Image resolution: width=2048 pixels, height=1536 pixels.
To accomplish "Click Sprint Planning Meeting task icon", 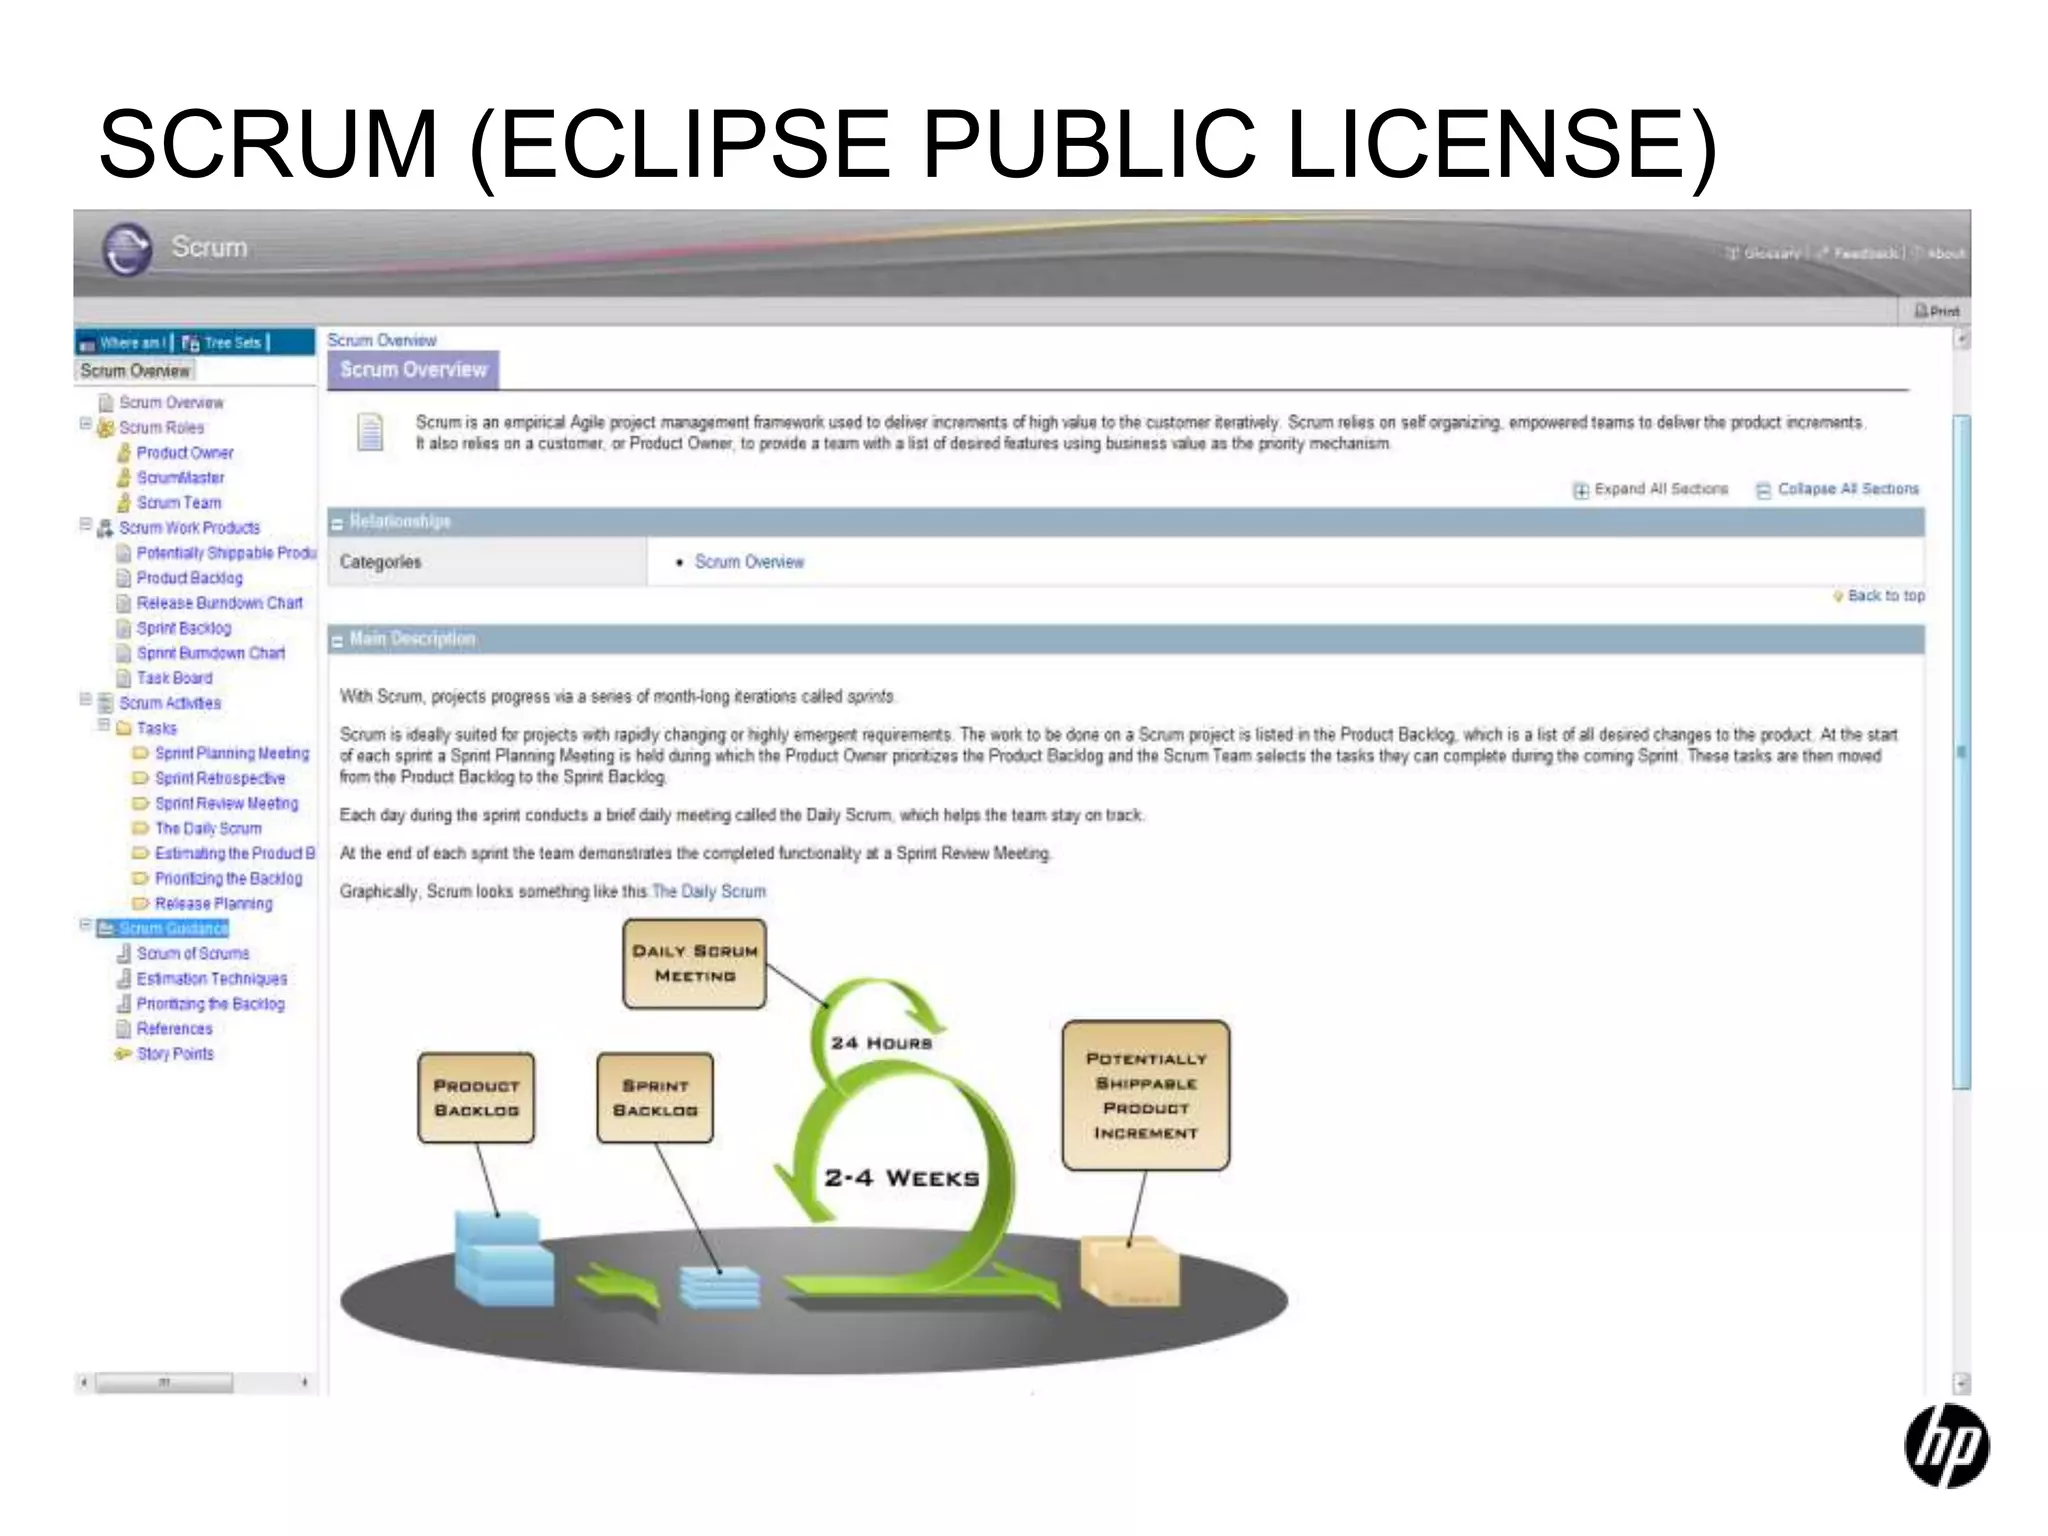I will [141, 753].
